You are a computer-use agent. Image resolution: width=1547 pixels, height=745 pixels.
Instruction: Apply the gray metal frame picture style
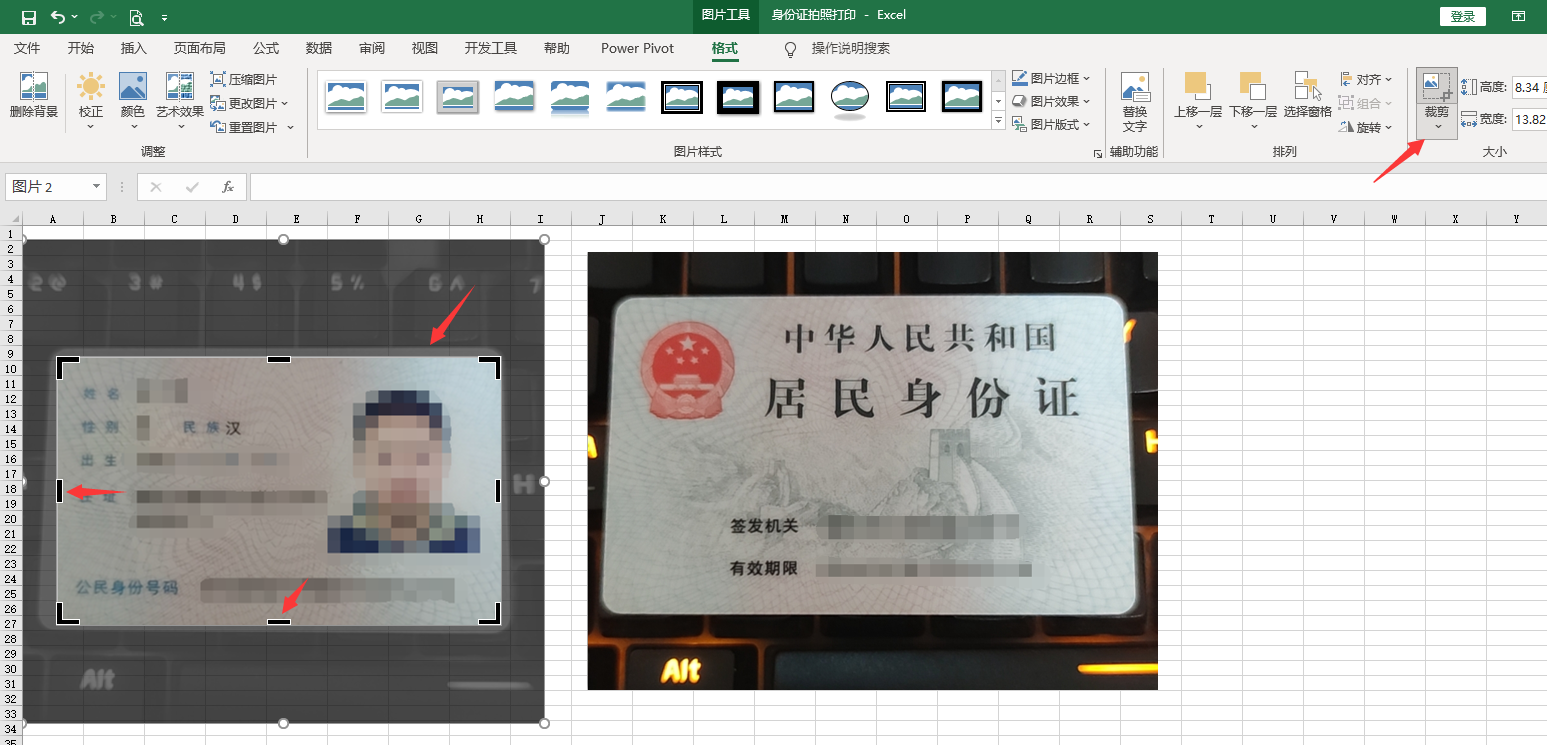pyautogui.click(x=458, y=97)
